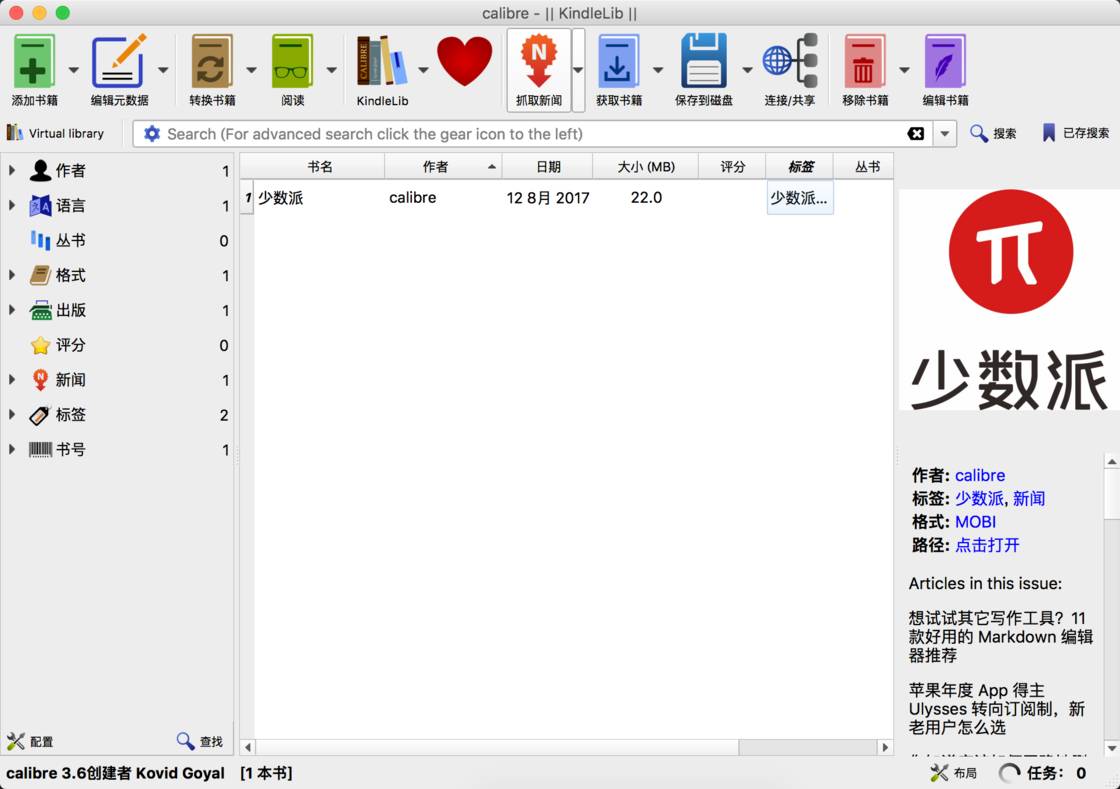The image size is (1120, 789).
Task: Click 保存到磁盘 floppy disk icon
Action: tap(703, 62)
